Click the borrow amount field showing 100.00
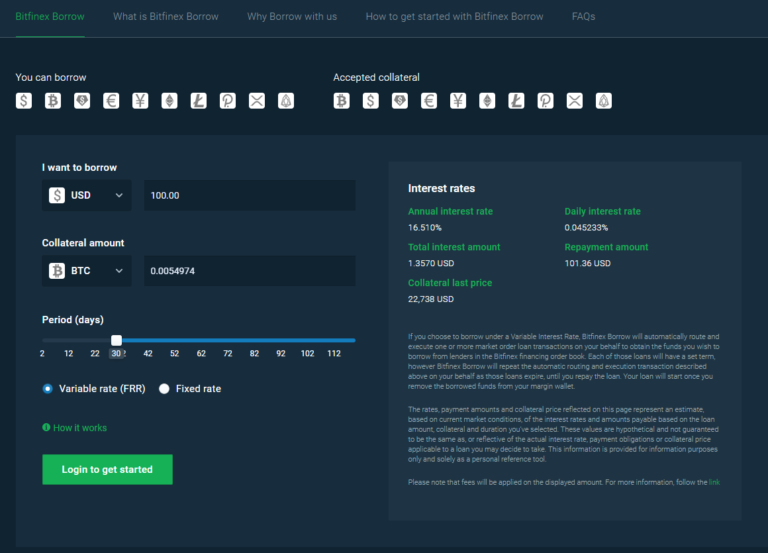 click(x=249, y=195)
